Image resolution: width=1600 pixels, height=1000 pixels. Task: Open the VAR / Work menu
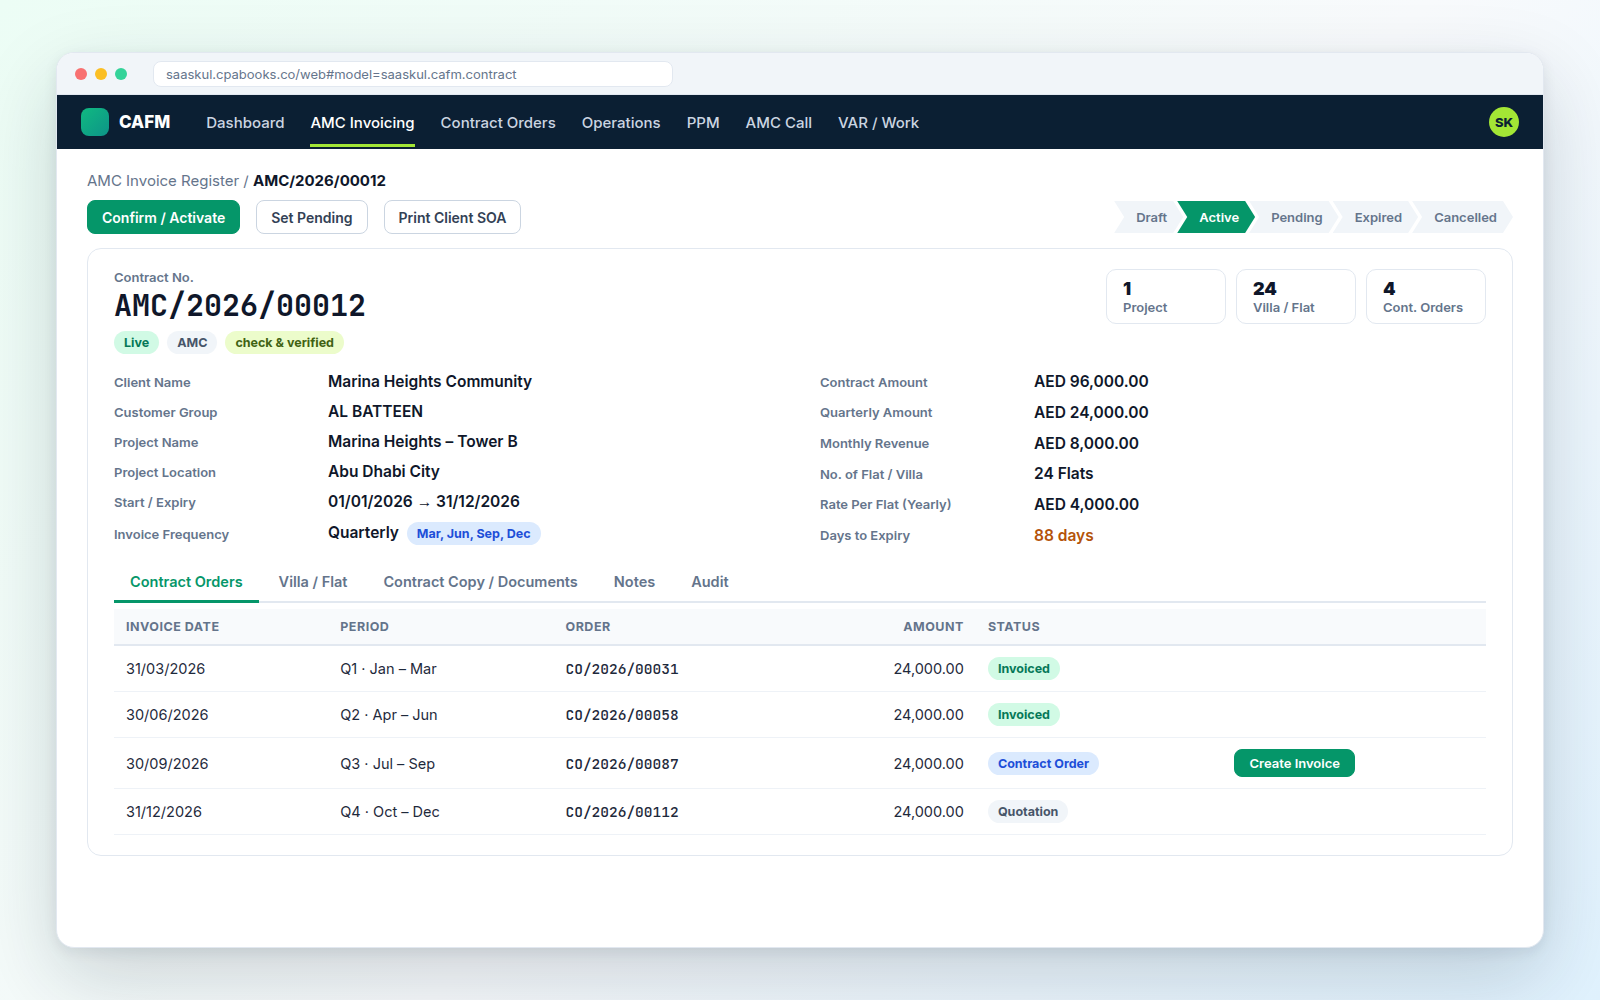click(x=878, y=122)
